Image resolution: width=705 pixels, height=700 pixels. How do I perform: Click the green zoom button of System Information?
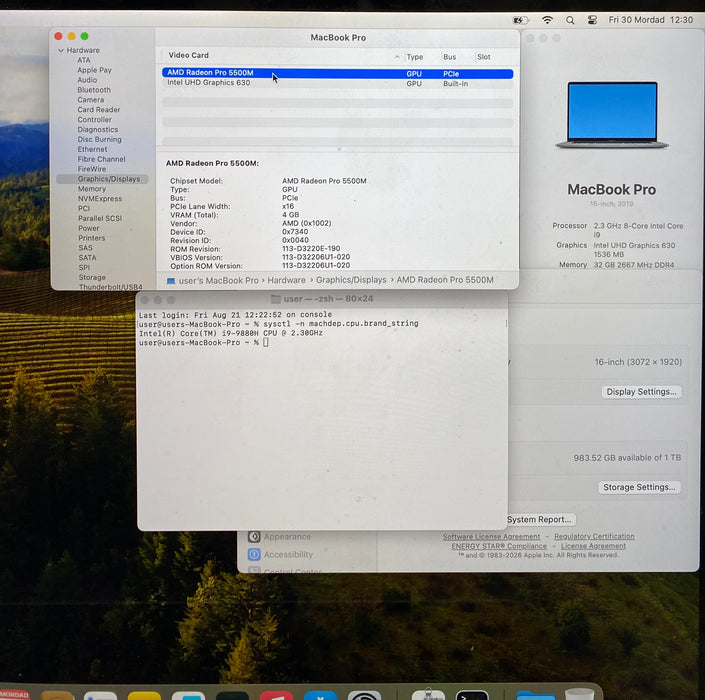pos(85,36)
